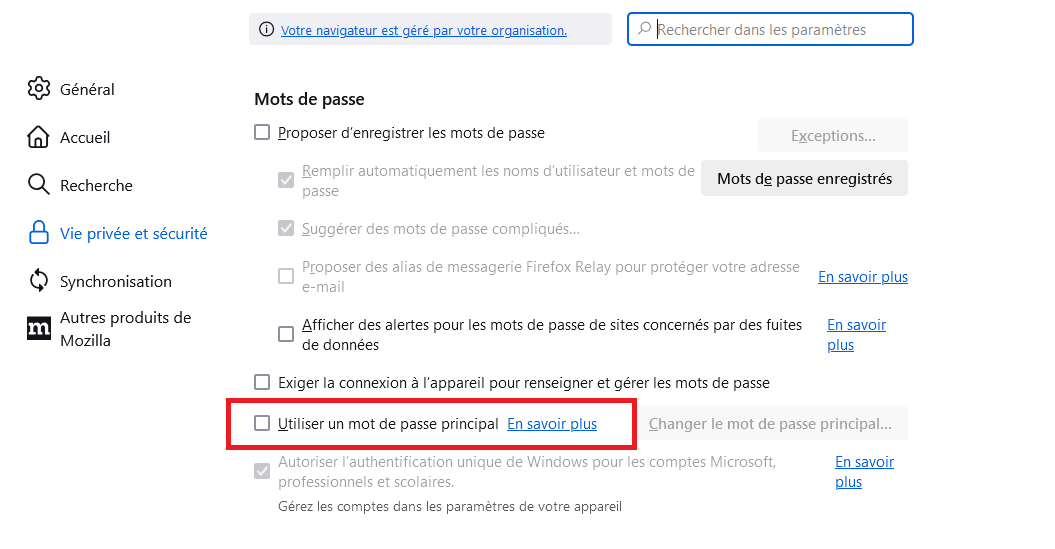This screenshot has height=549, width=1055.
Task: Click the Synchronisation arrows icon
Action: 39,281
